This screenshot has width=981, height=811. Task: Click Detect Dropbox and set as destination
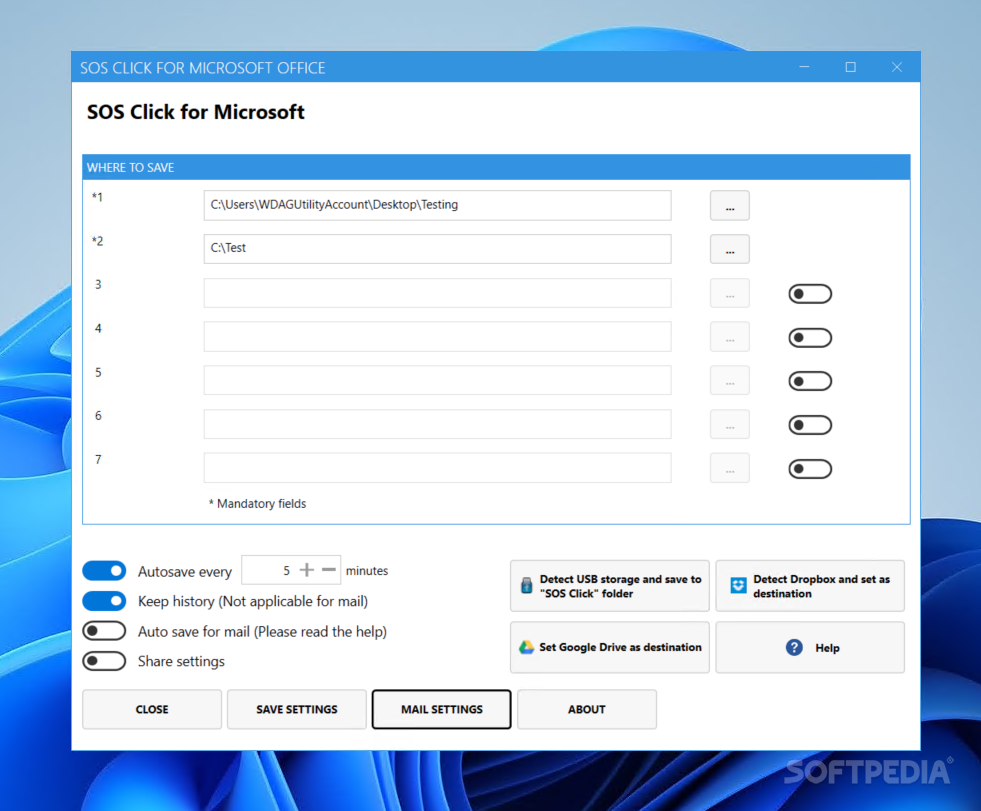pyautogui.click(x=810, y=586)
